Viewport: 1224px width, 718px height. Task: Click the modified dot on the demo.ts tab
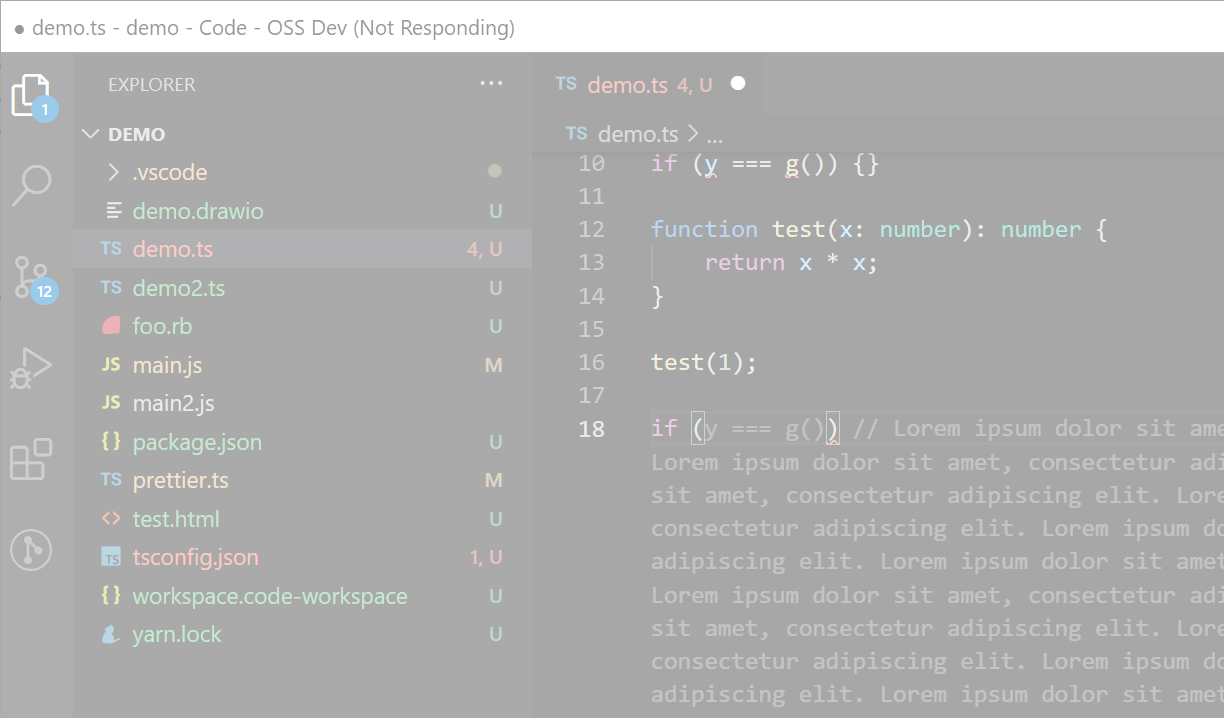click(737, 84)
